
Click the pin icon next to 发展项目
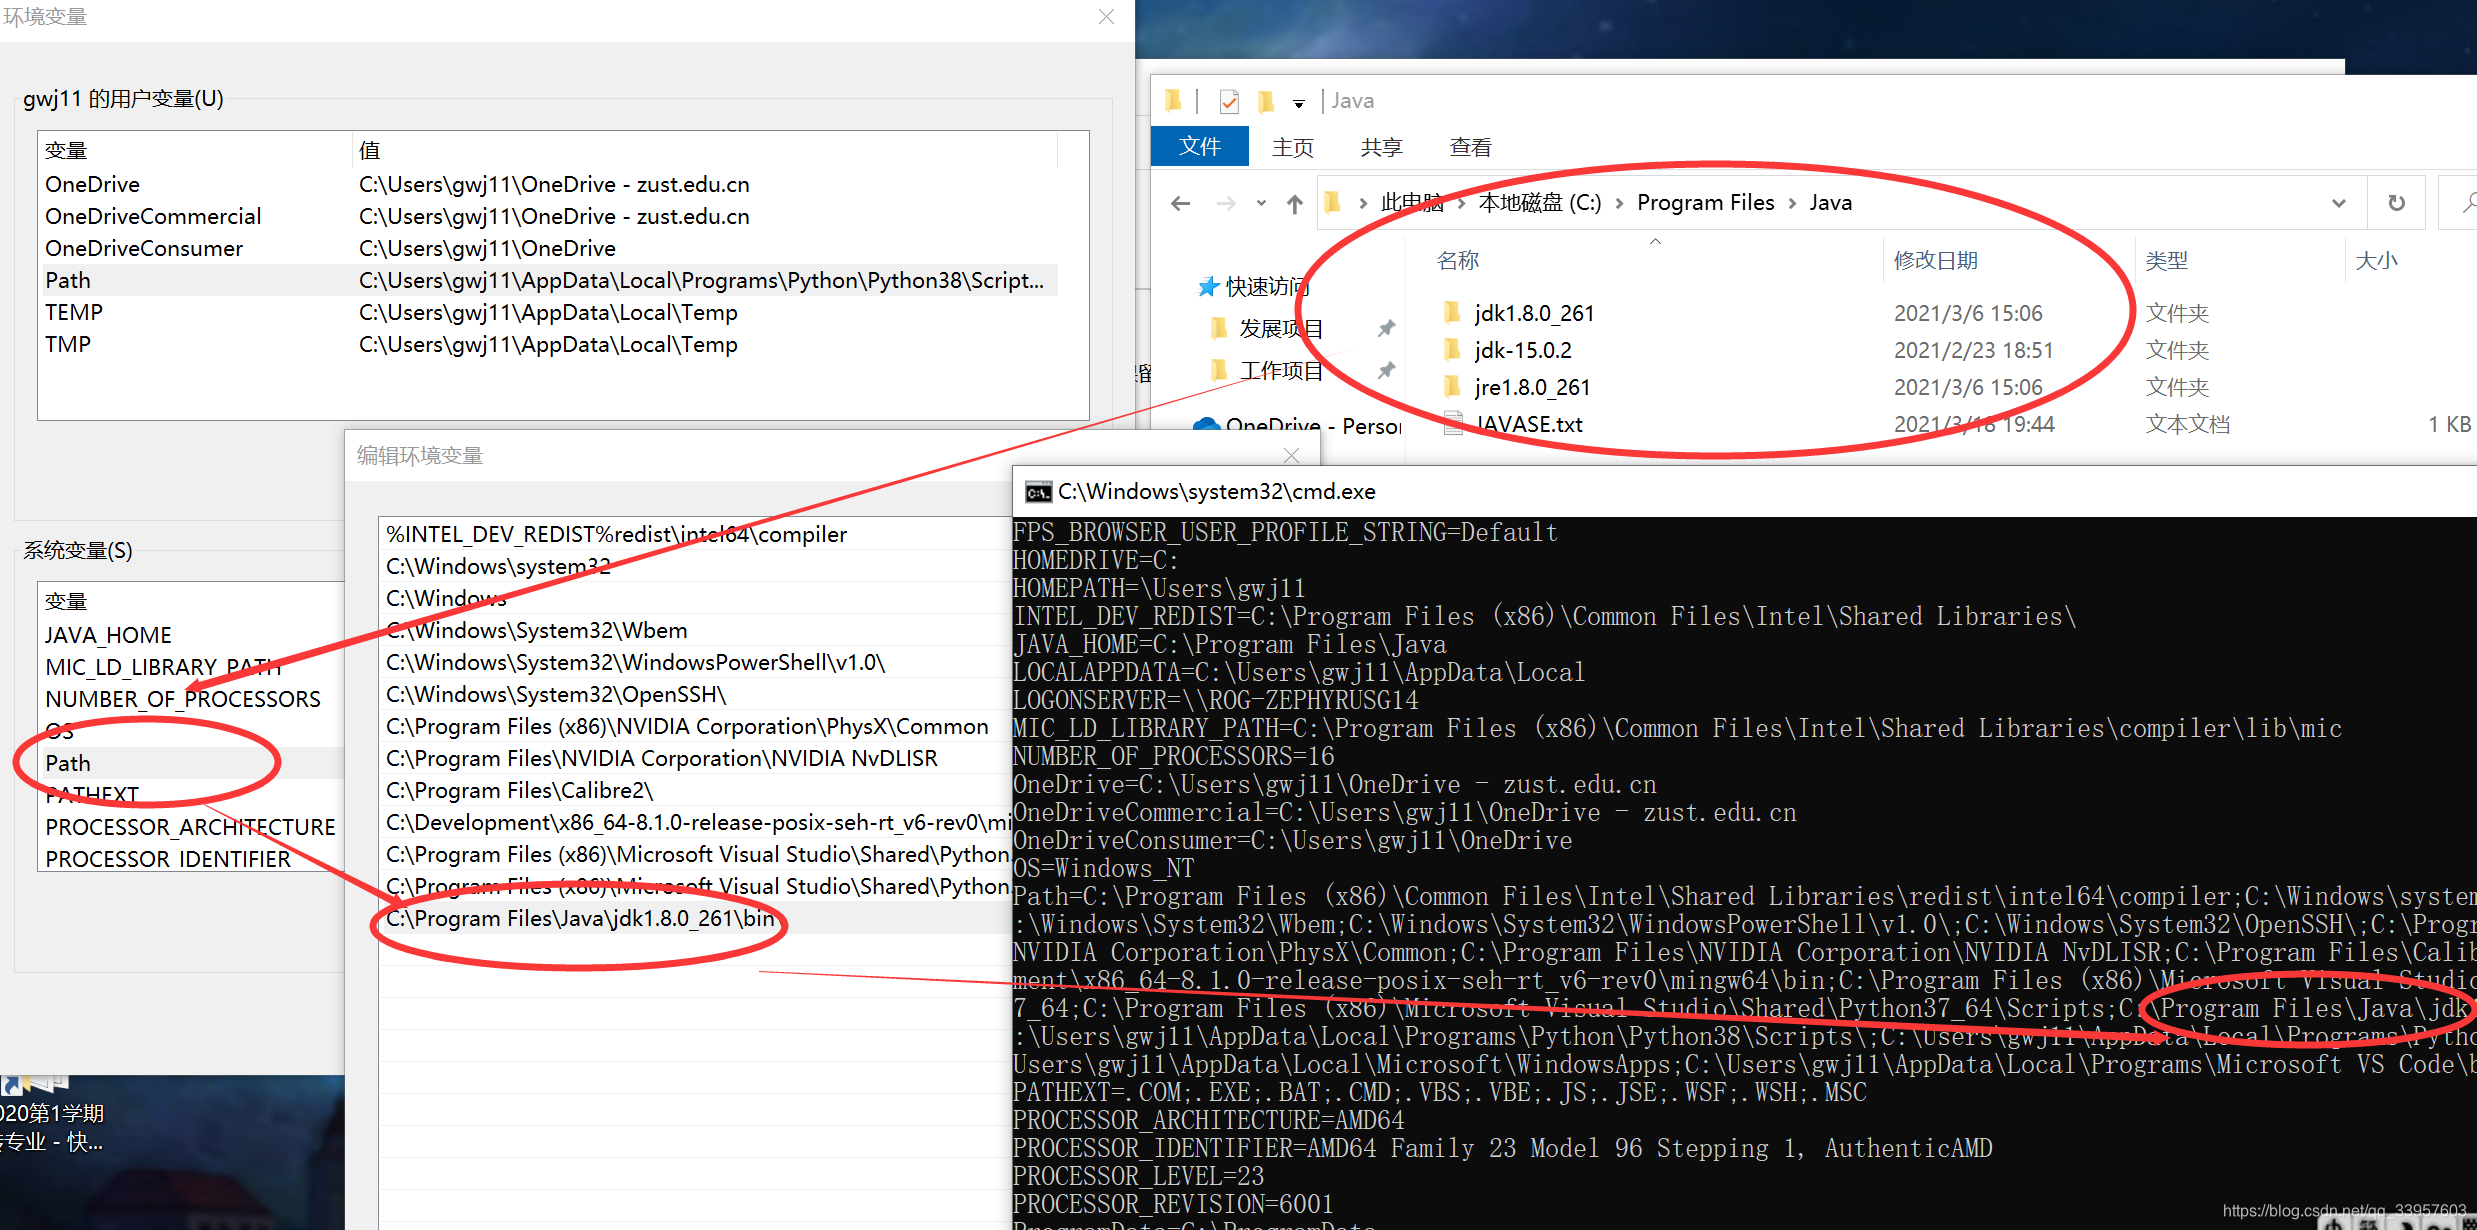(1386, 329)
